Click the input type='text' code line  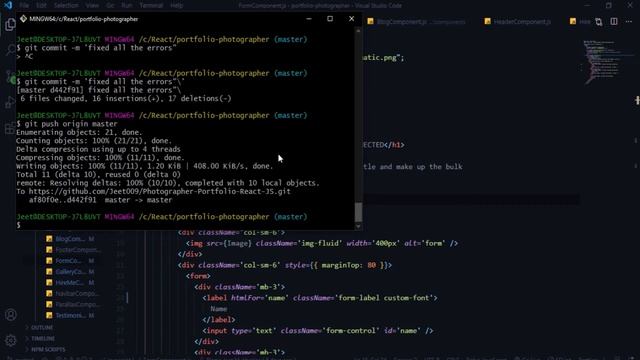click(x=318, y=331)
